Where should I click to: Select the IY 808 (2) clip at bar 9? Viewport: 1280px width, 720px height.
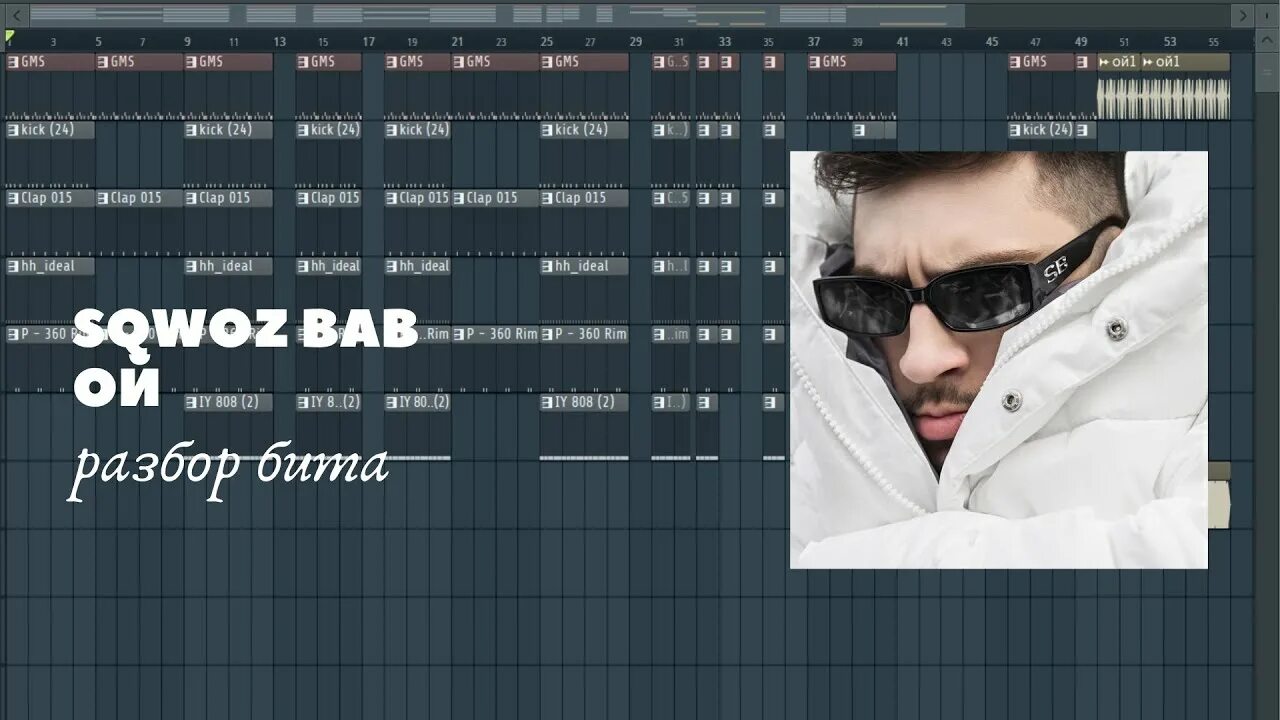(x=228, y=402)
